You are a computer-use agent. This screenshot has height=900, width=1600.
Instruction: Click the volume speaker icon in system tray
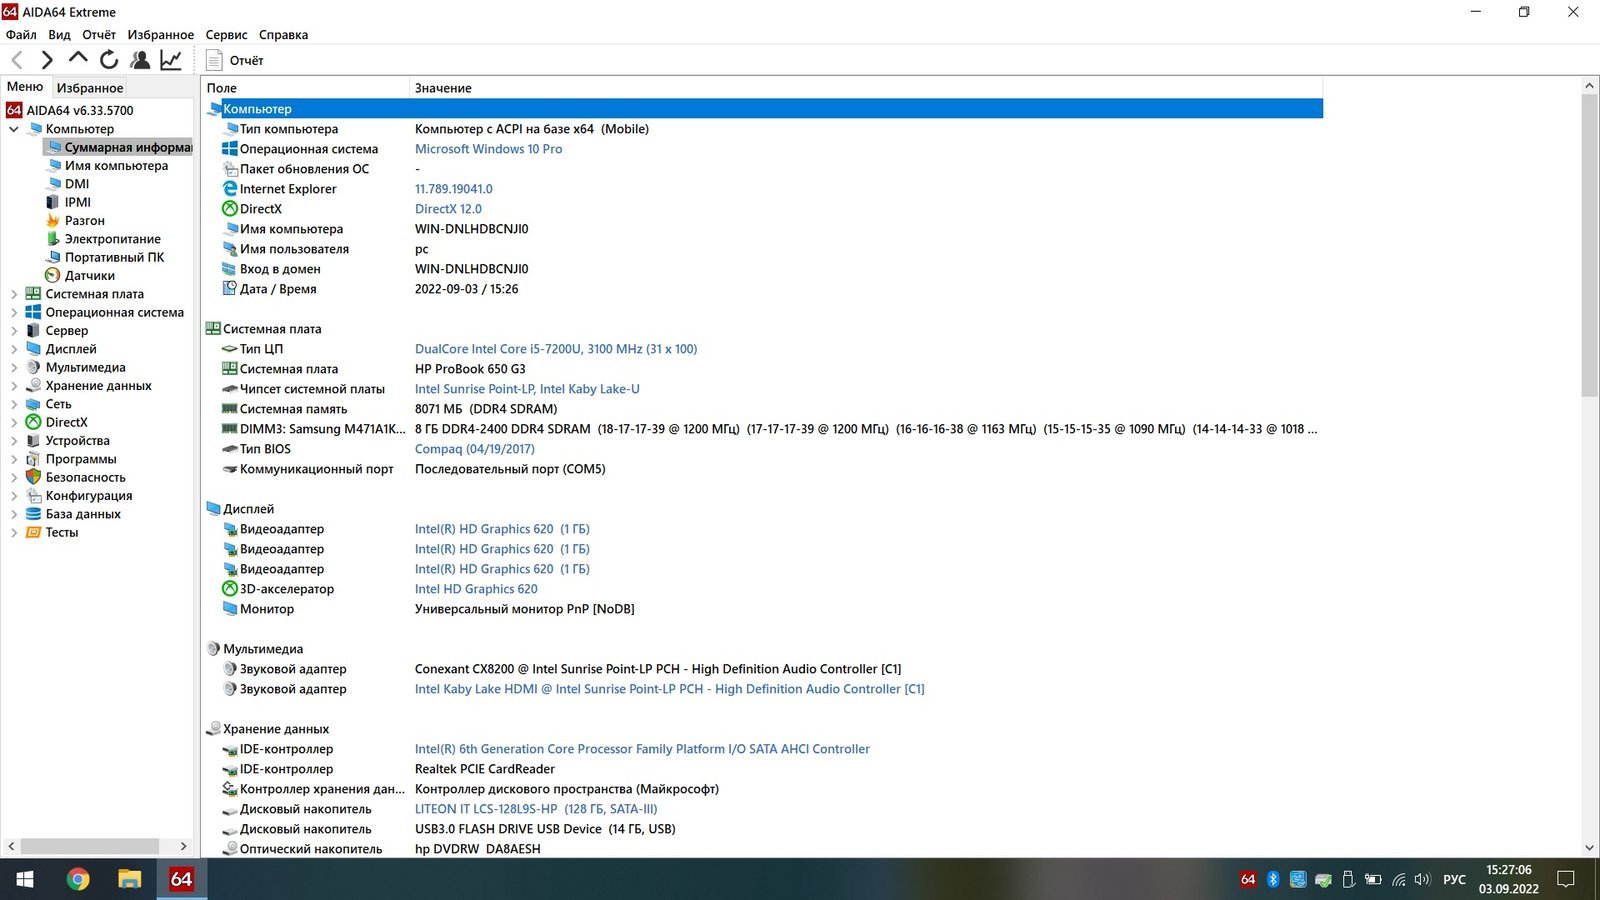[1422, 879]
